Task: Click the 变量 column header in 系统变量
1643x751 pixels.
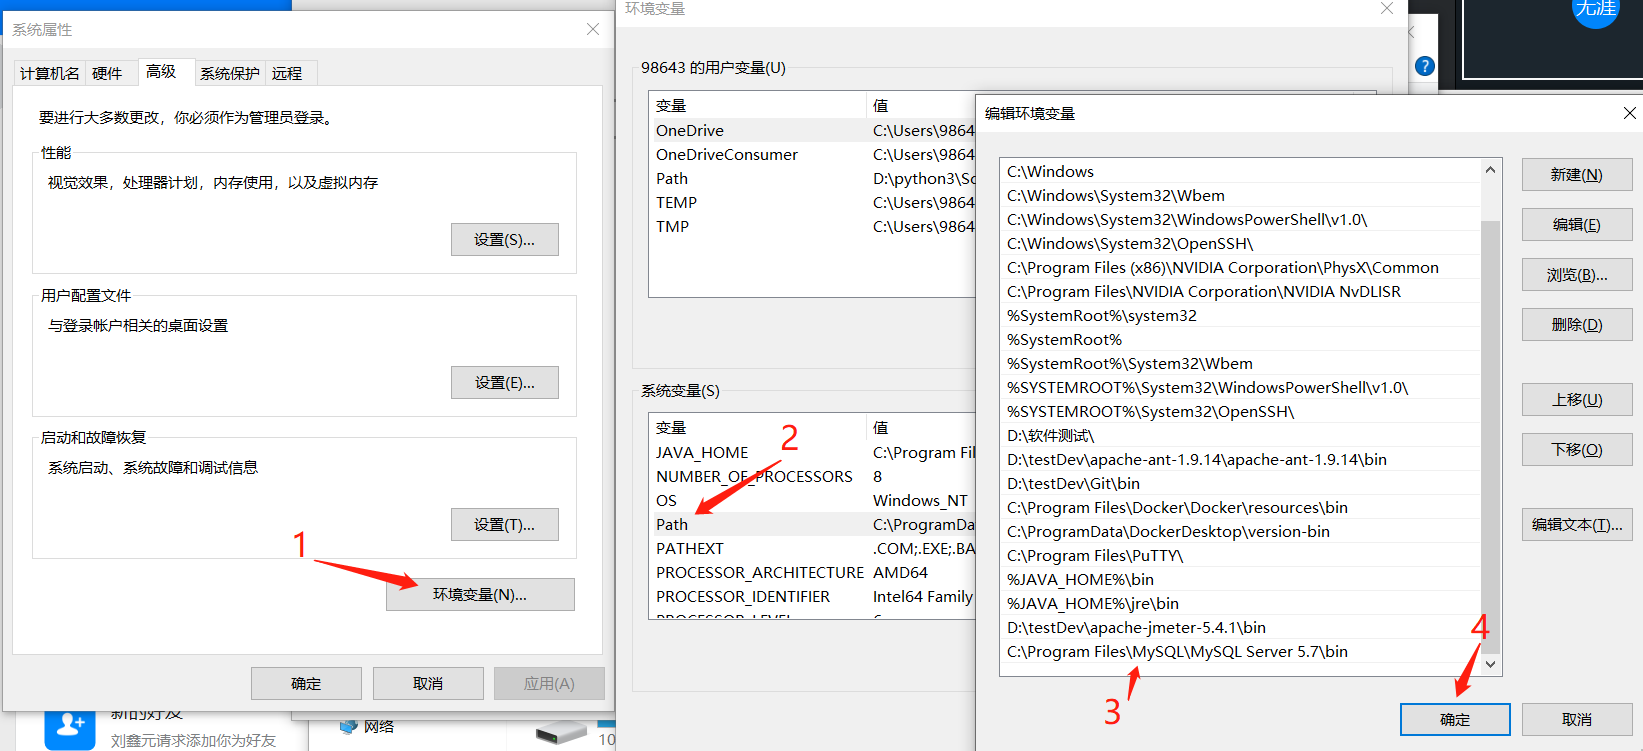Action: 757,428
